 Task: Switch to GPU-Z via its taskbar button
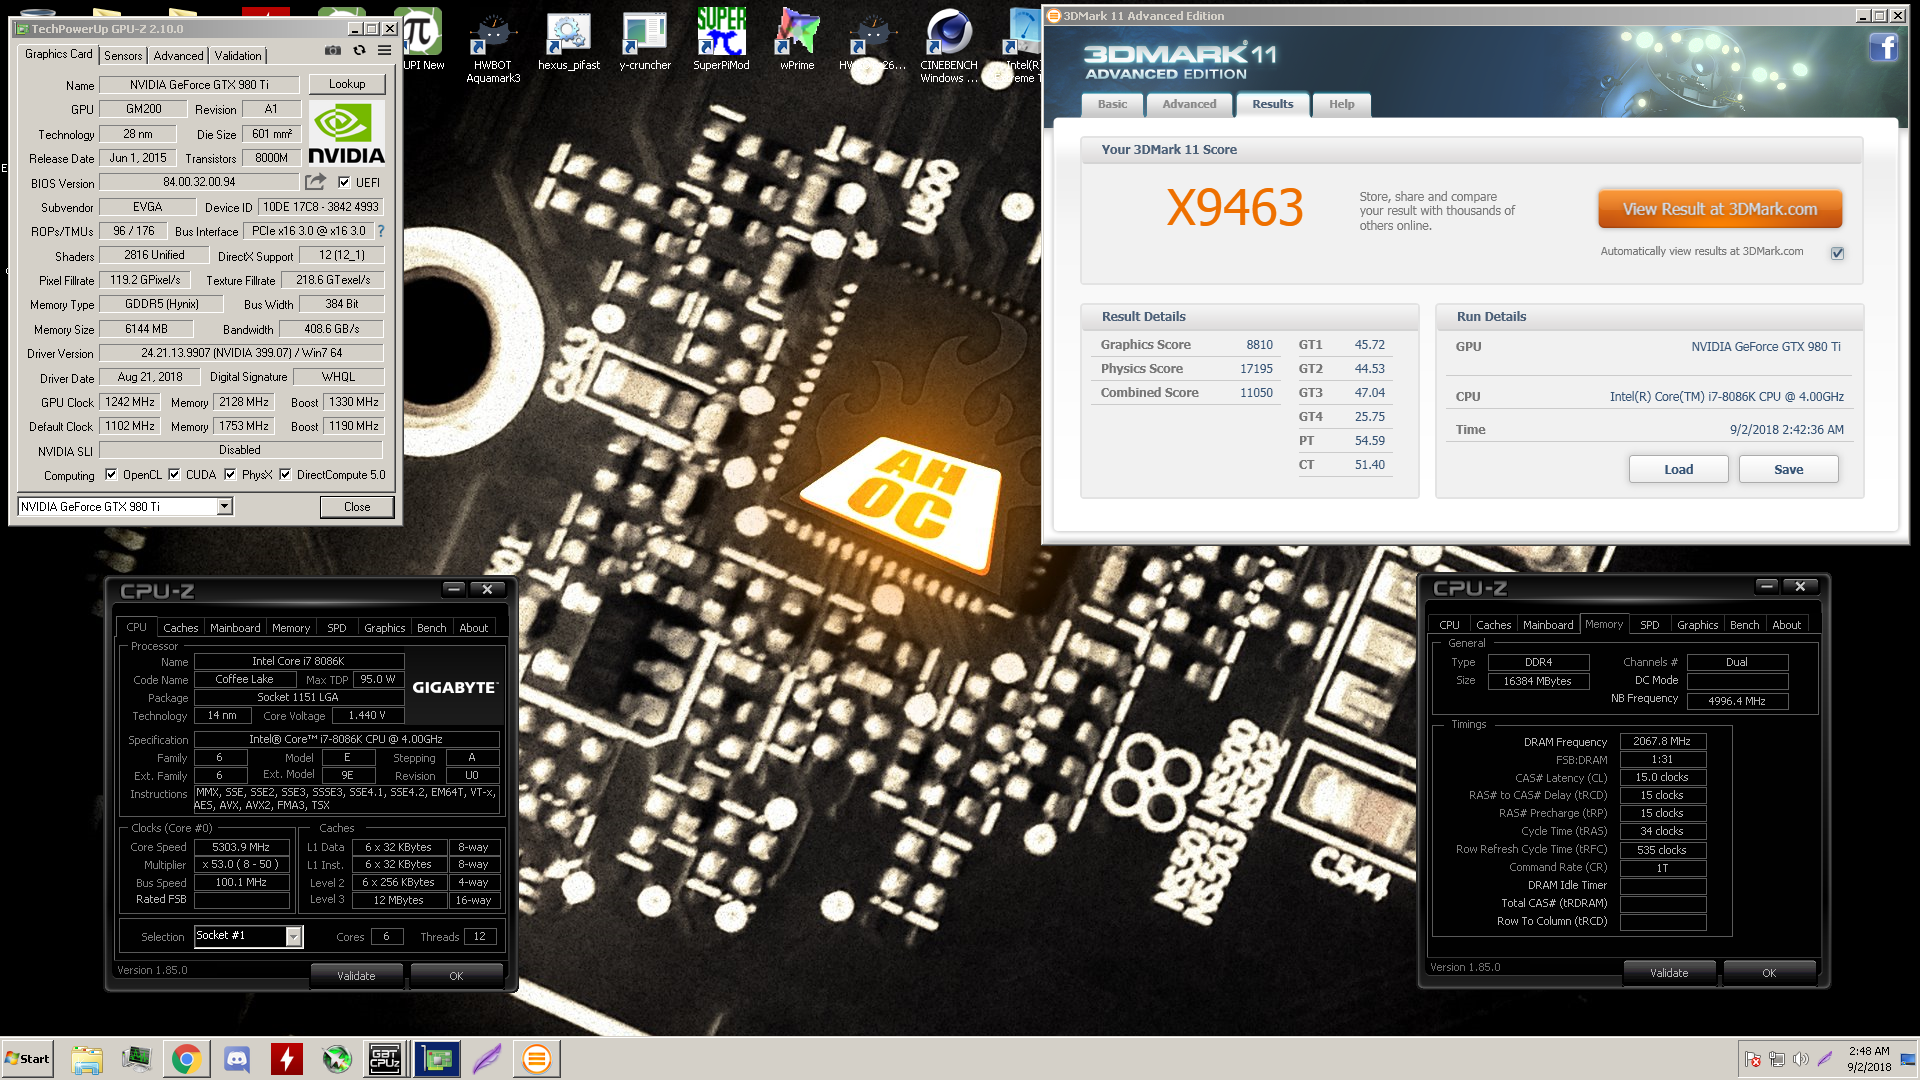(437, 1059)
